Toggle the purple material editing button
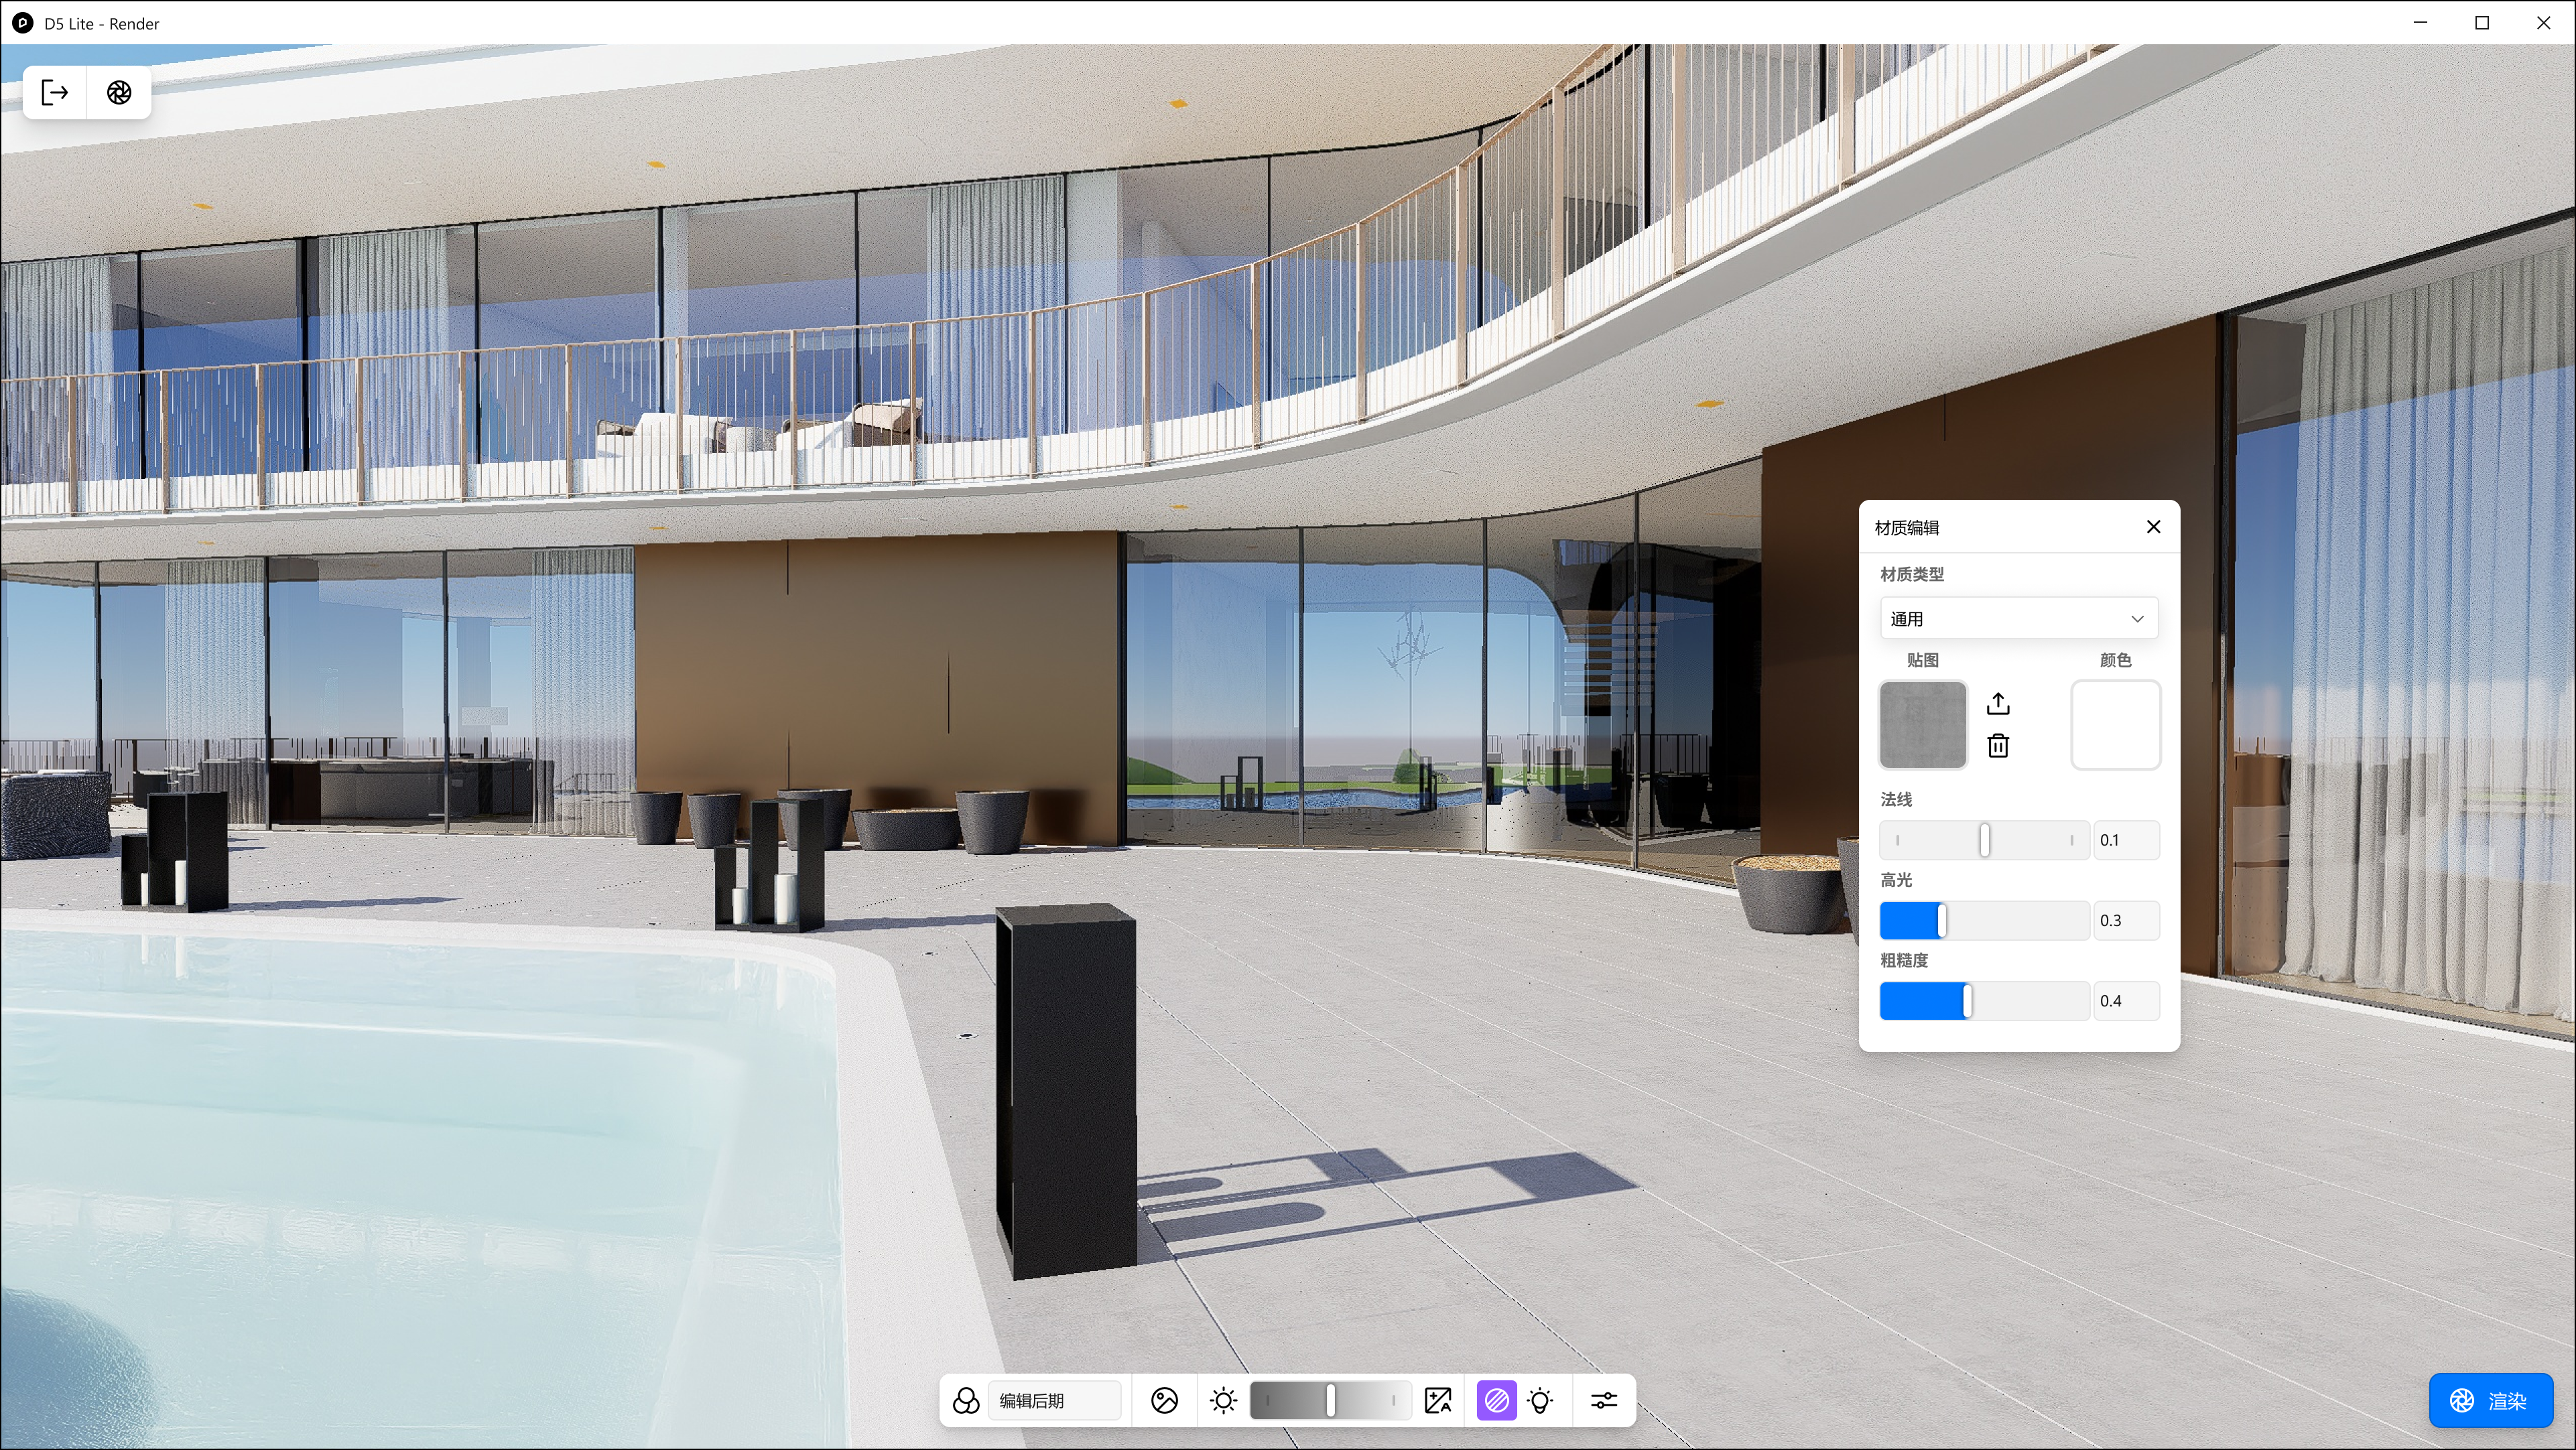Image resolution: width=2576 pixels, height=1450 pixels. (x=1497, y=1401)
